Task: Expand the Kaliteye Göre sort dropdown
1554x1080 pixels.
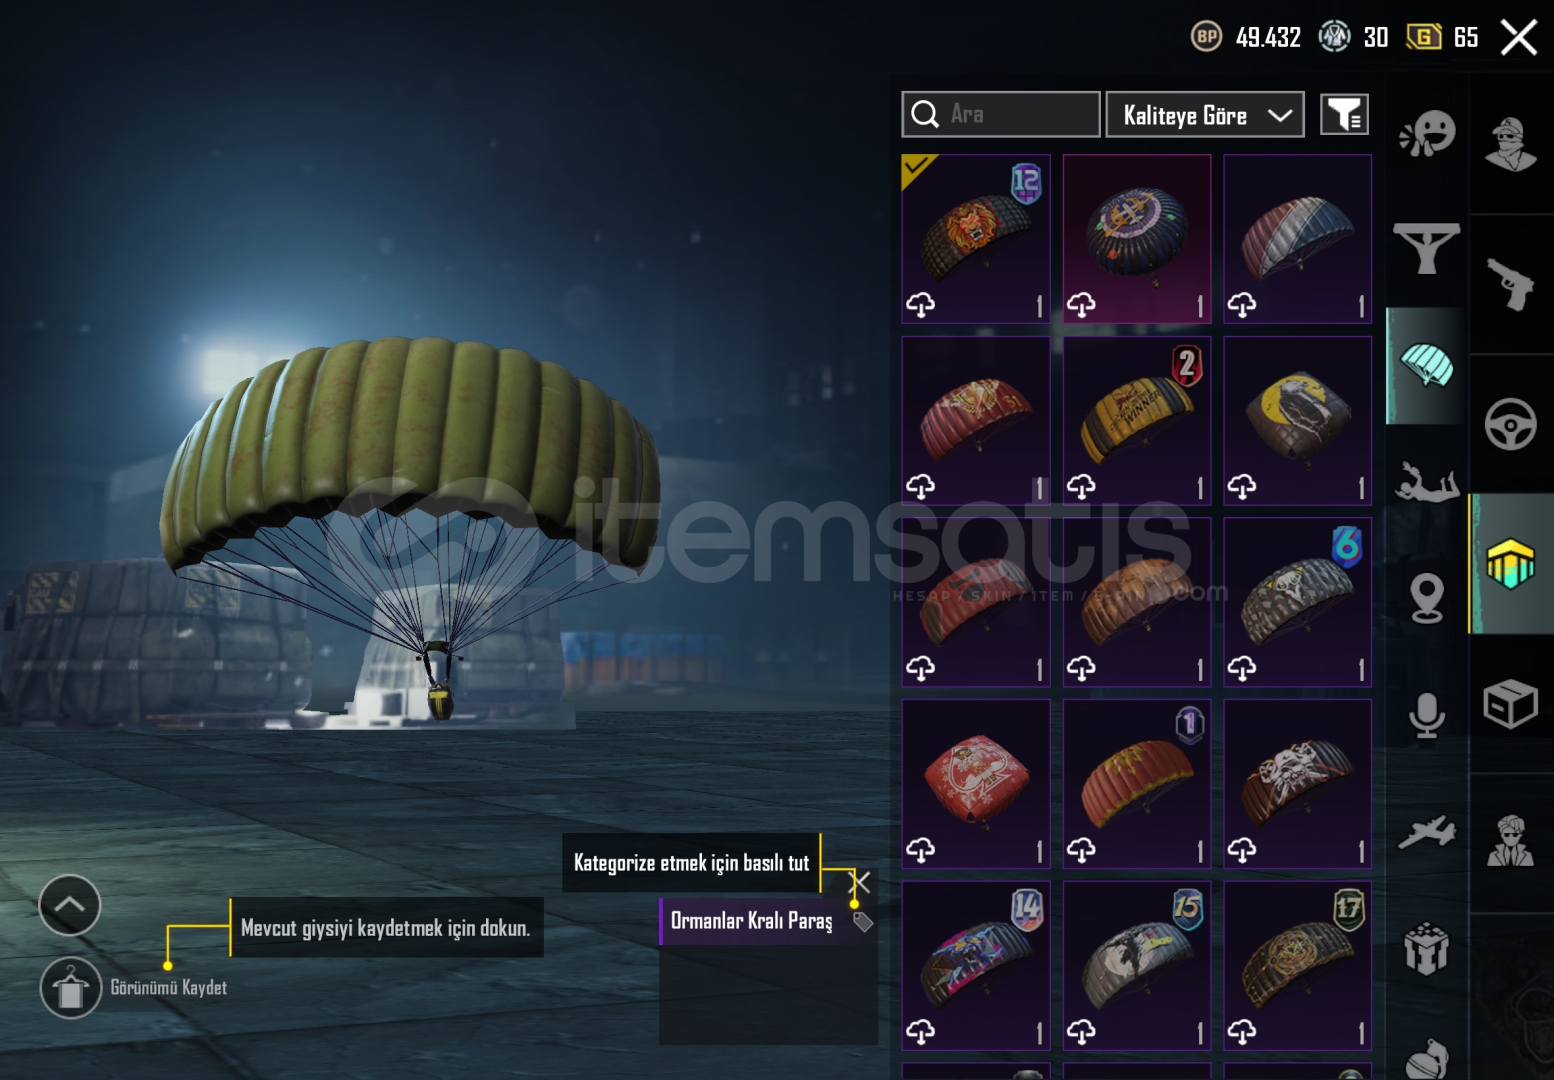Action: click(1205, 115)
